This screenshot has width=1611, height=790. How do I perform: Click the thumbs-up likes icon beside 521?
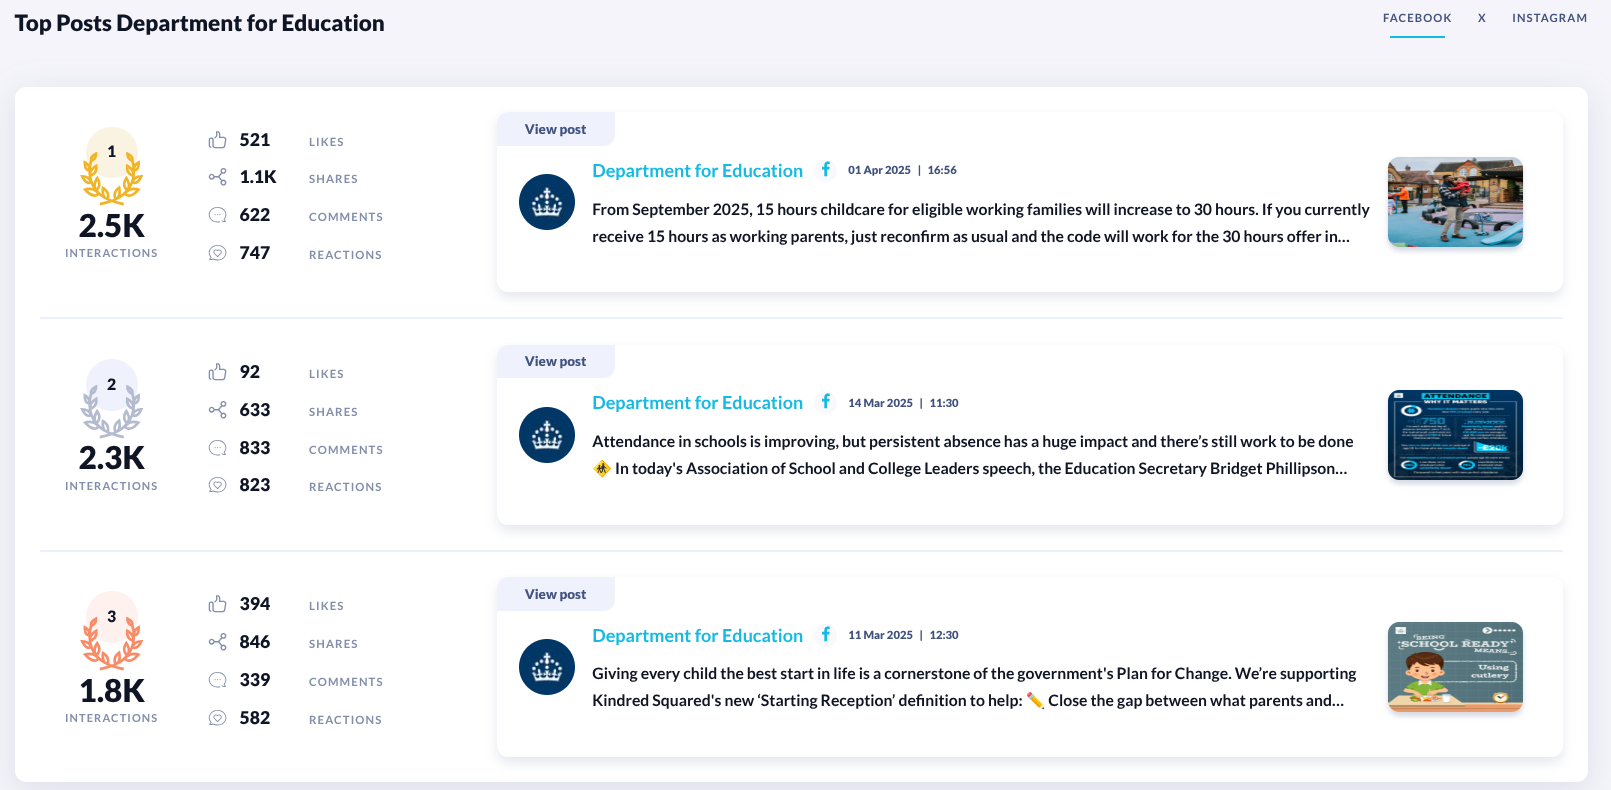click(x=217, y=140)
